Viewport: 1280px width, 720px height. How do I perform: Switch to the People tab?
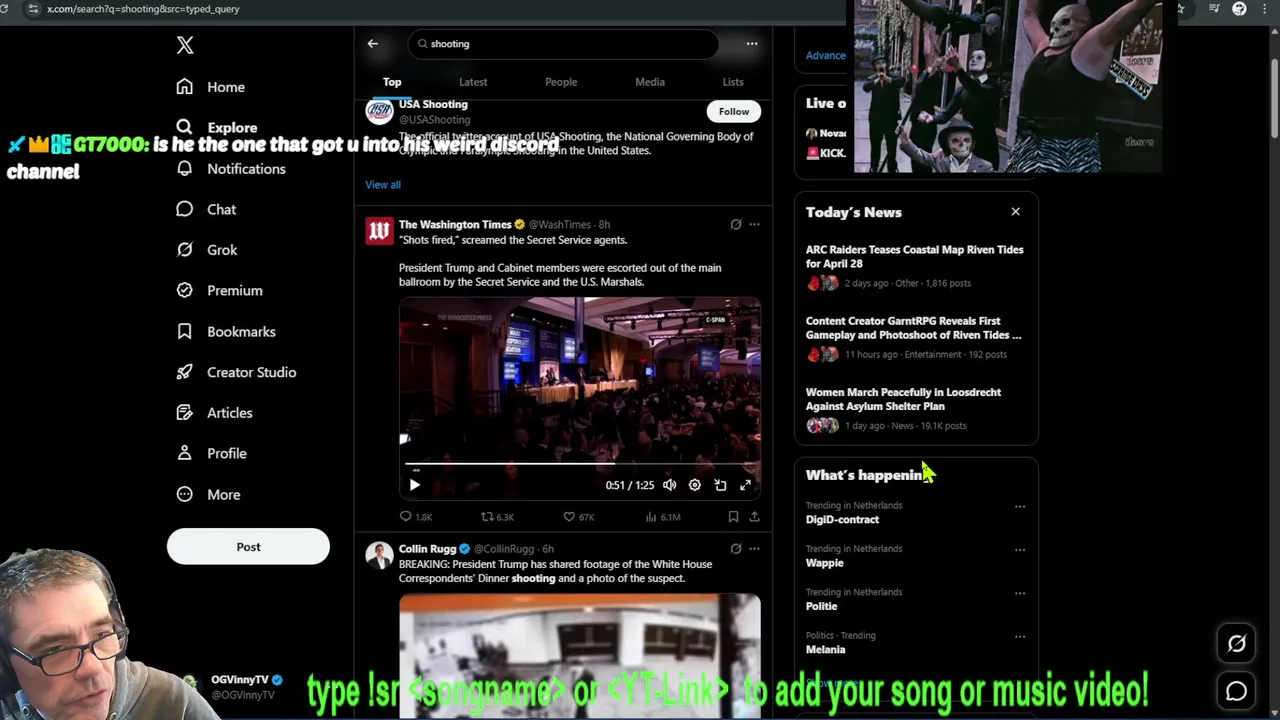561,82
